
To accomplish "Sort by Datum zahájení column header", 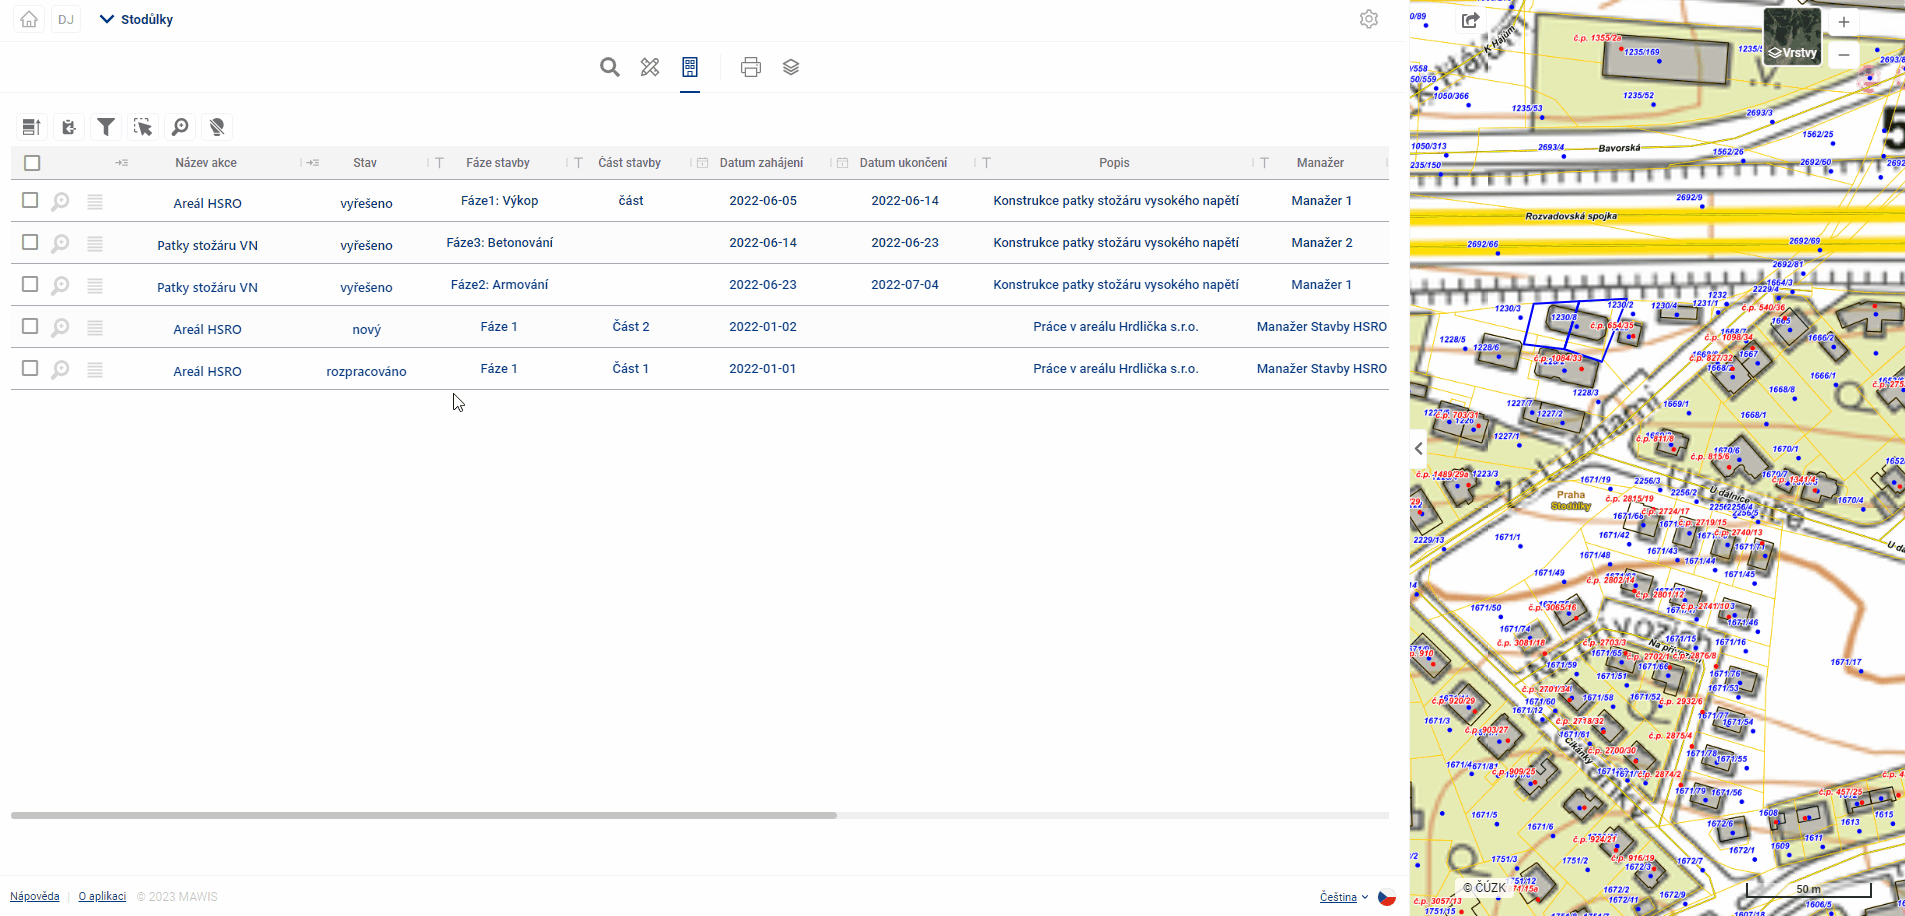I will point(761,163).
